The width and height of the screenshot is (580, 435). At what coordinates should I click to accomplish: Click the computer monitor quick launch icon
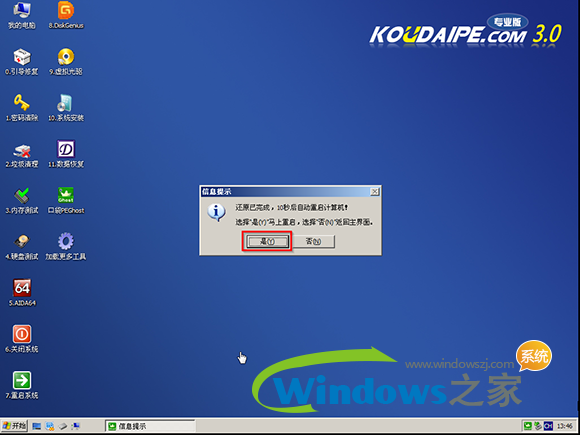[76, 426]
